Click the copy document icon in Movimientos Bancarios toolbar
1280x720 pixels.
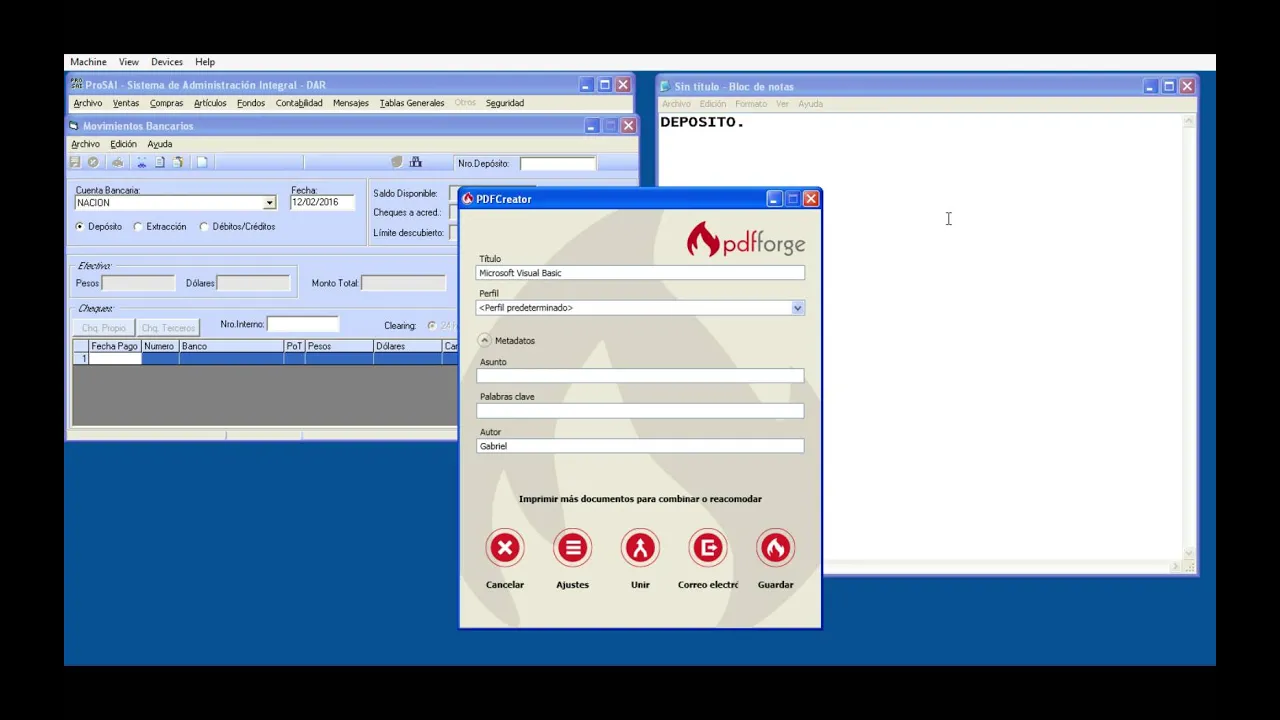click(160, 163)
